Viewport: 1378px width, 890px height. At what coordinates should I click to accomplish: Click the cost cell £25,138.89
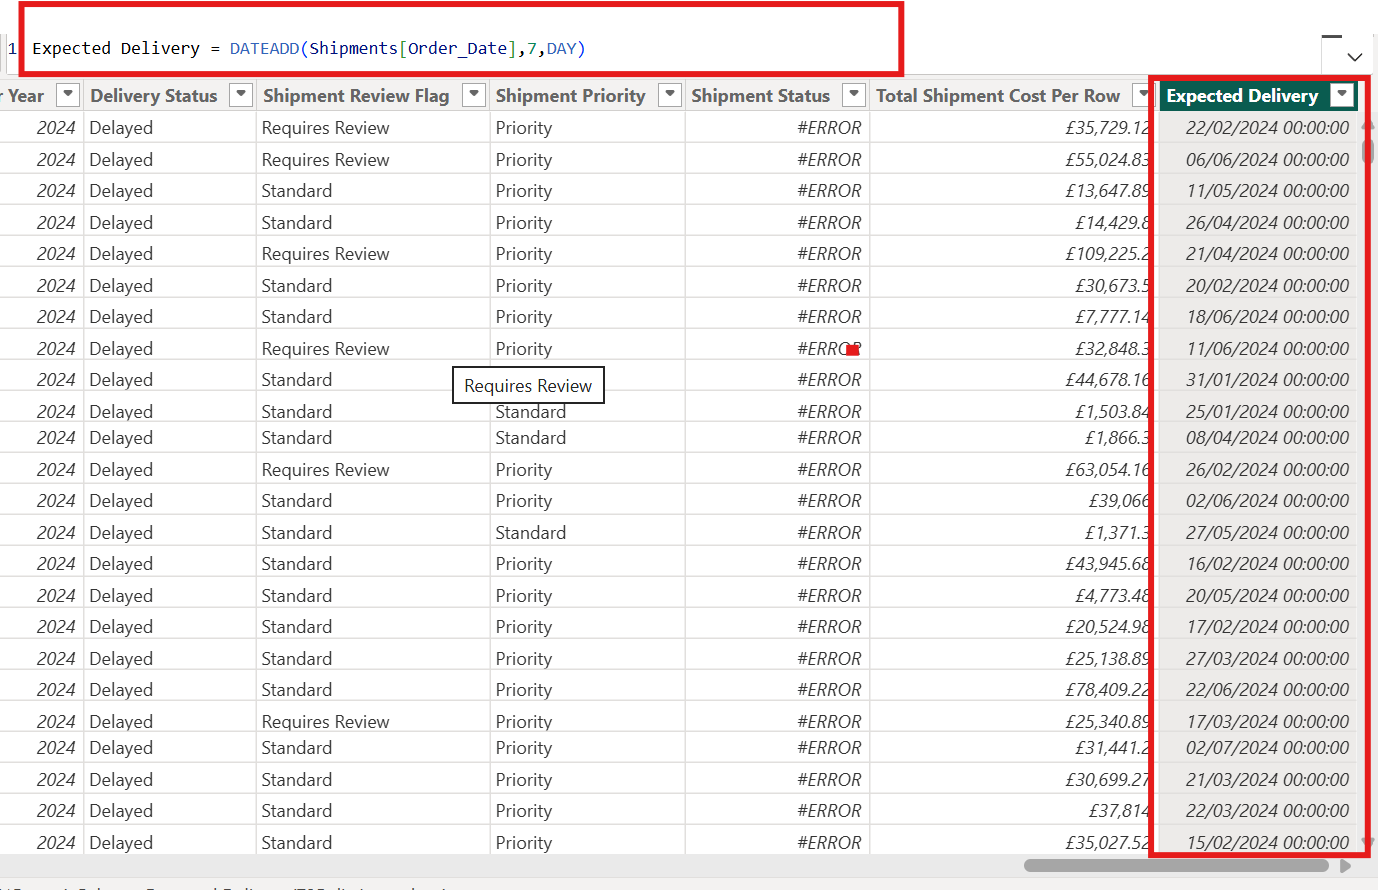tap(1107, 658)
